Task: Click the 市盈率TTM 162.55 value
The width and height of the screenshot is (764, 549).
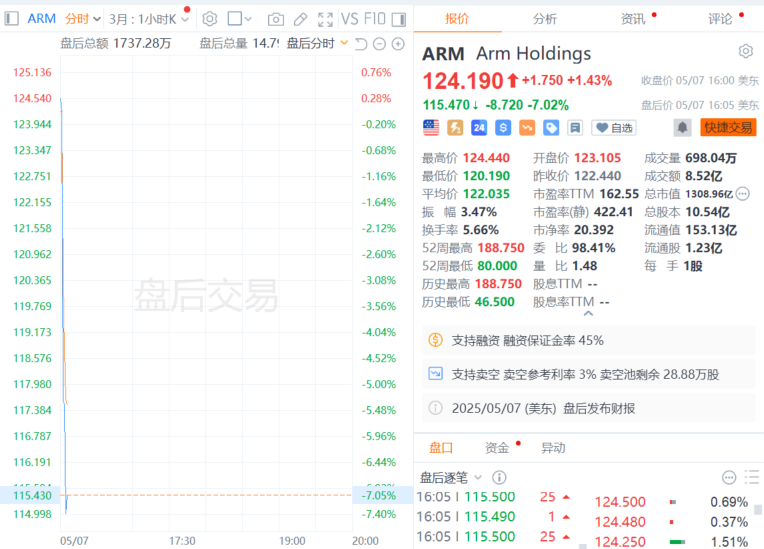Action: 619,194
